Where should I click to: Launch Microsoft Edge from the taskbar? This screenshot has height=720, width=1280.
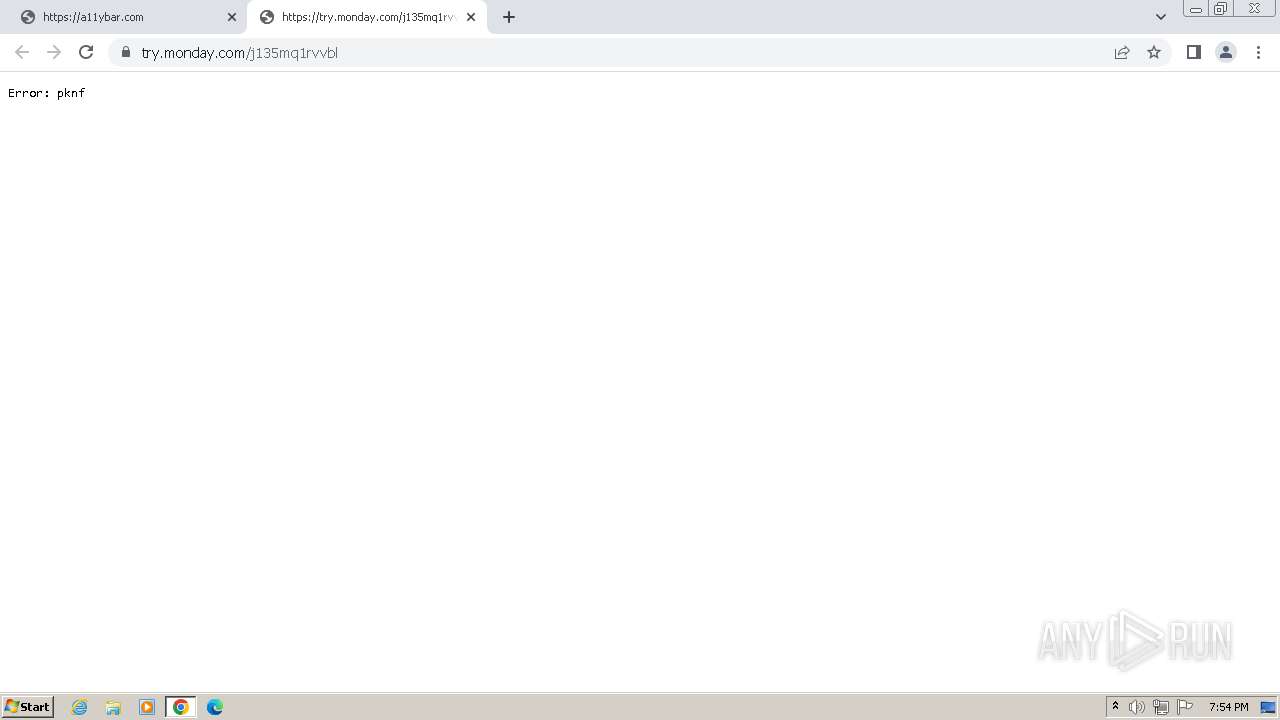pyautogui.click(x=215, y=707)
